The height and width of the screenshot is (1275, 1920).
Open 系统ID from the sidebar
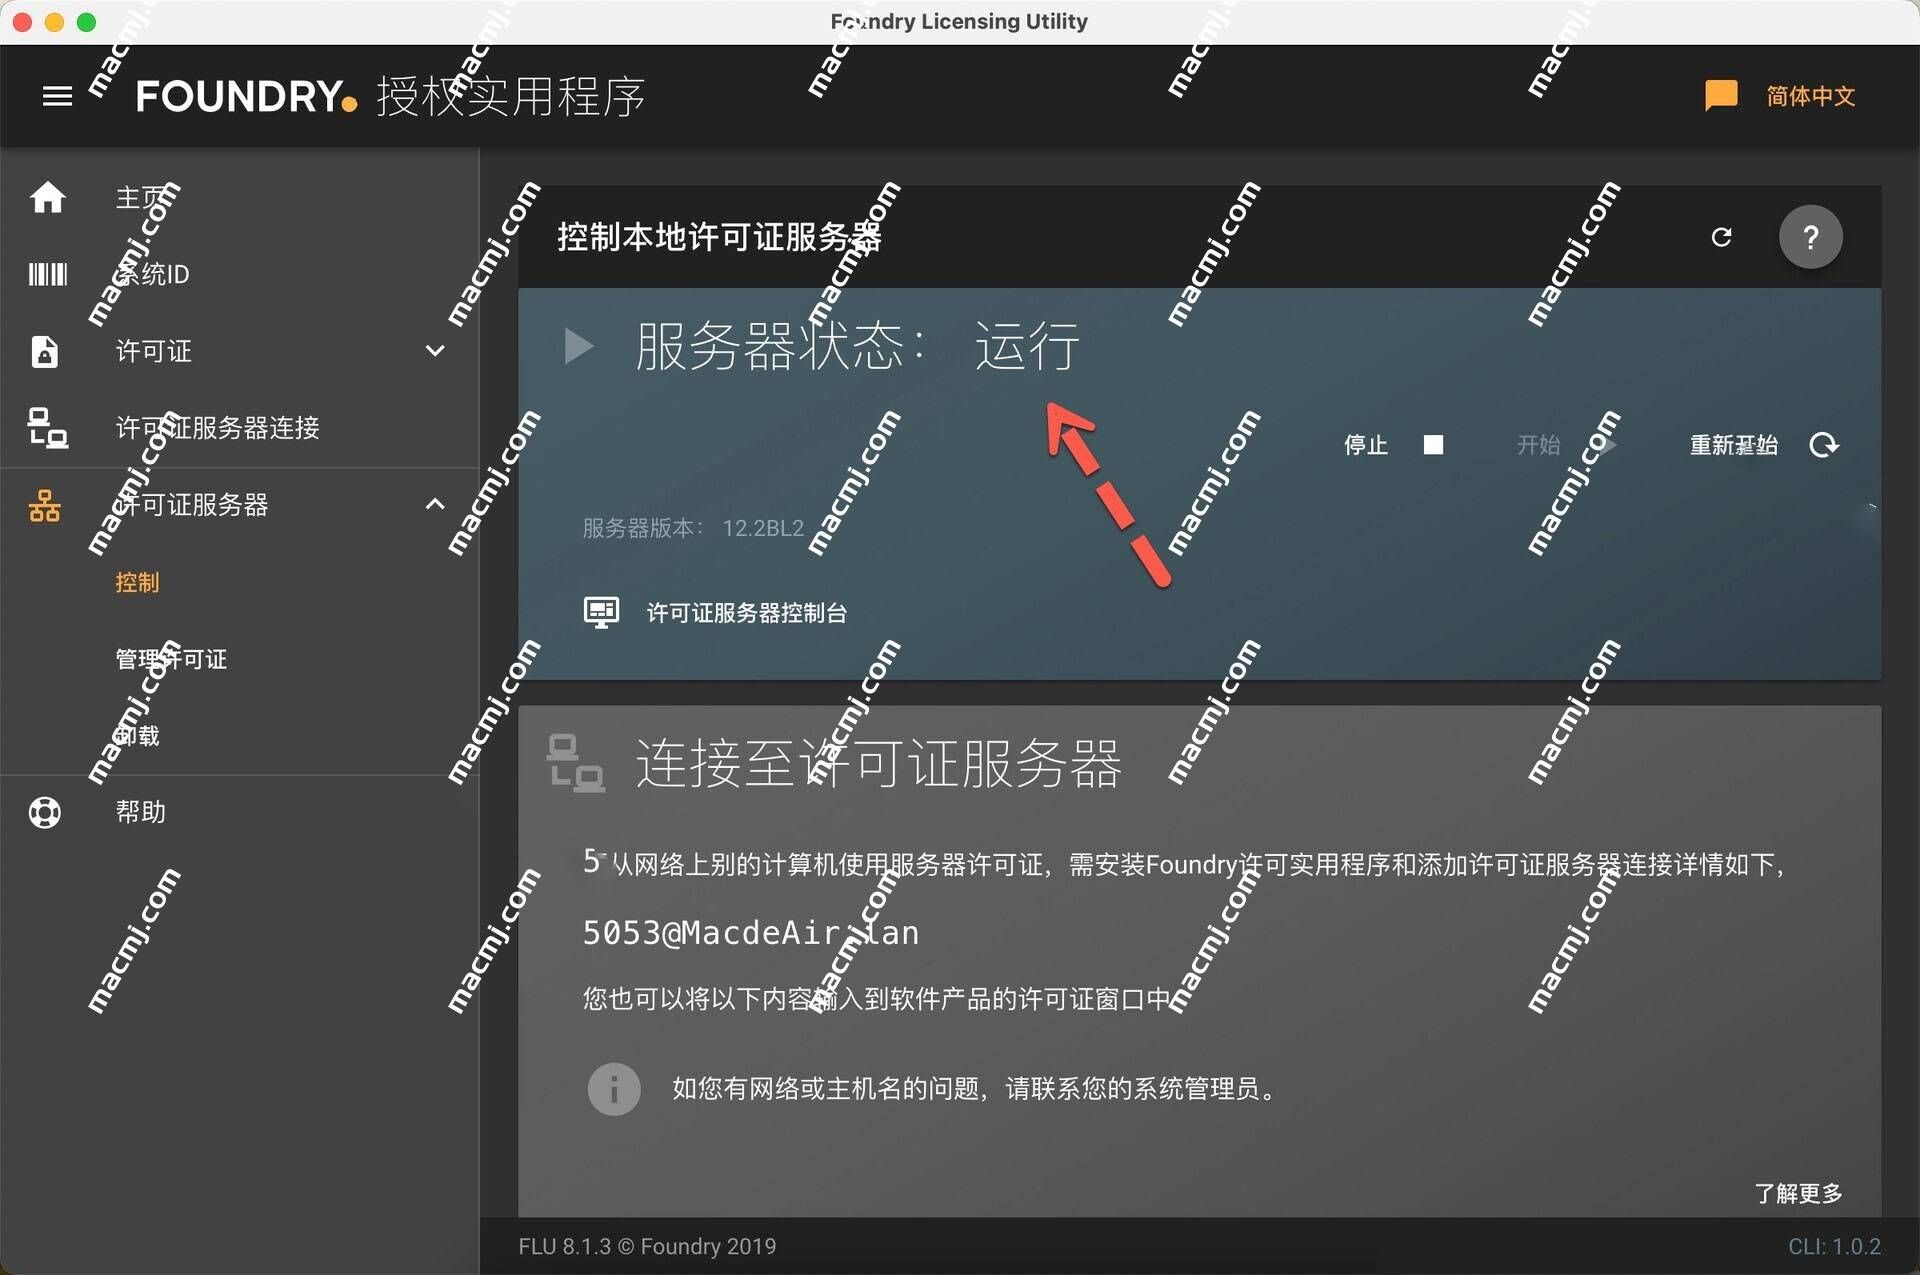click(x=152, y=274)
